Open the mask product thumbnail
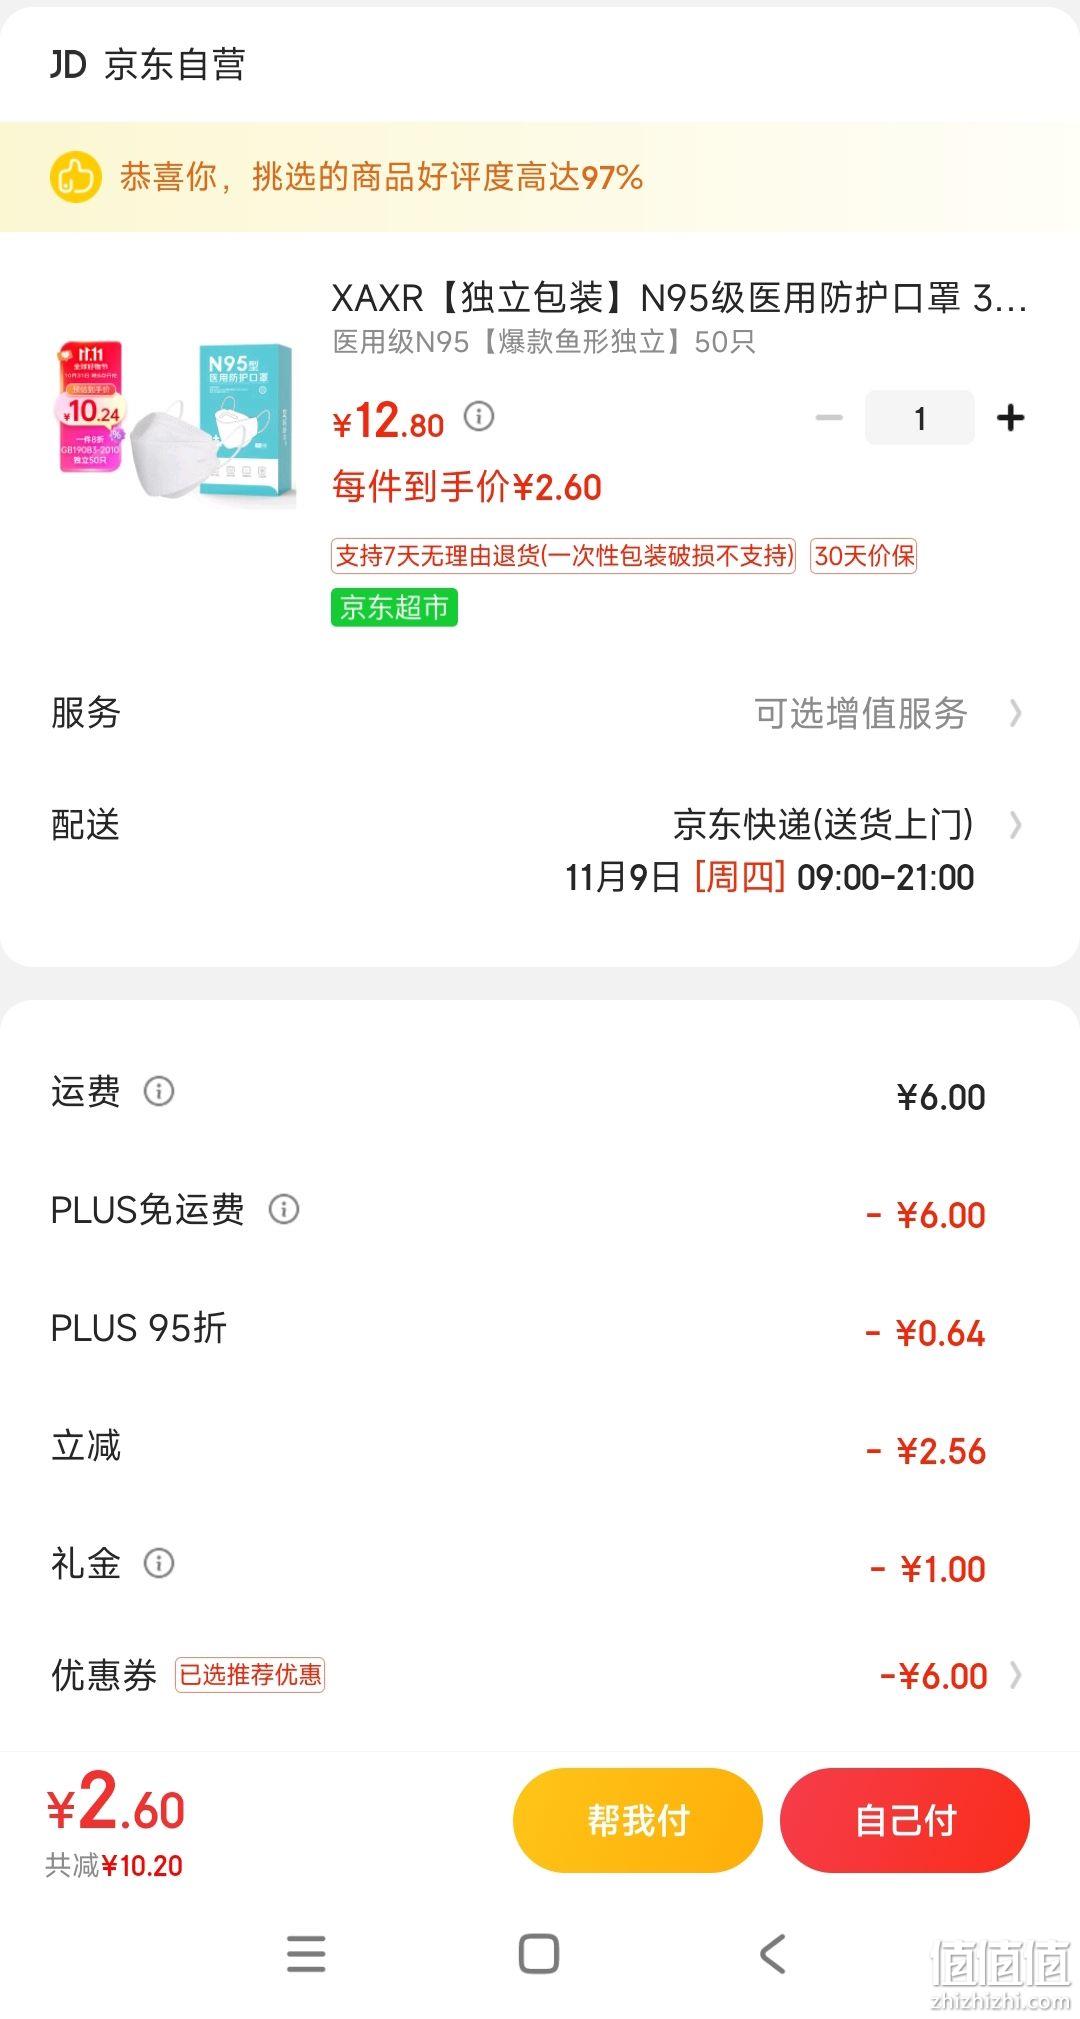Viewport: 1080px width, 2019px height. (x=174, y=423)
